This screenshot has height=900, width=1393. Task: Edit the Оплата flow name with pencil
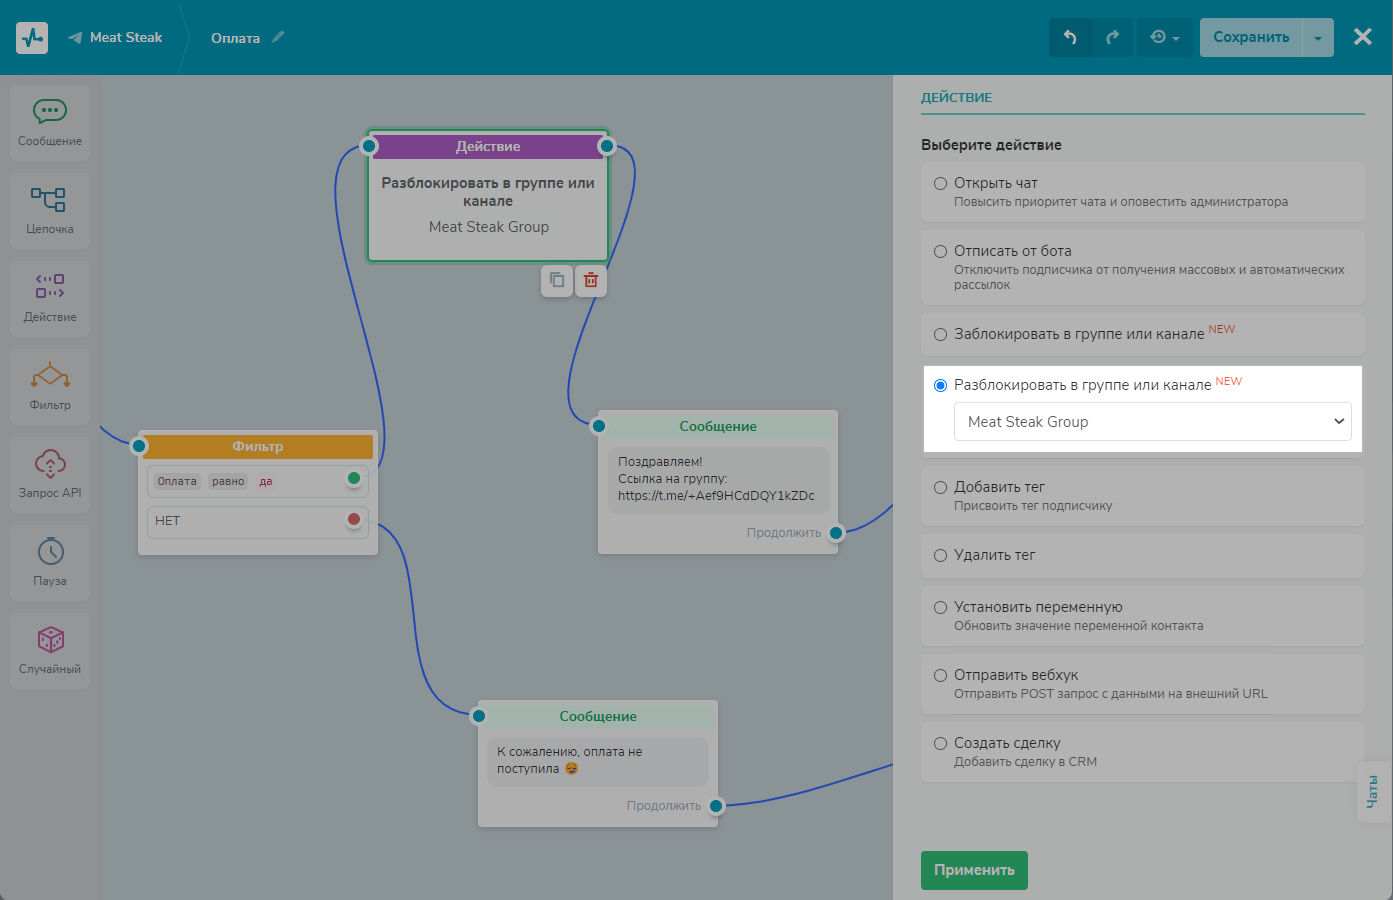click(x=279, y=37)
